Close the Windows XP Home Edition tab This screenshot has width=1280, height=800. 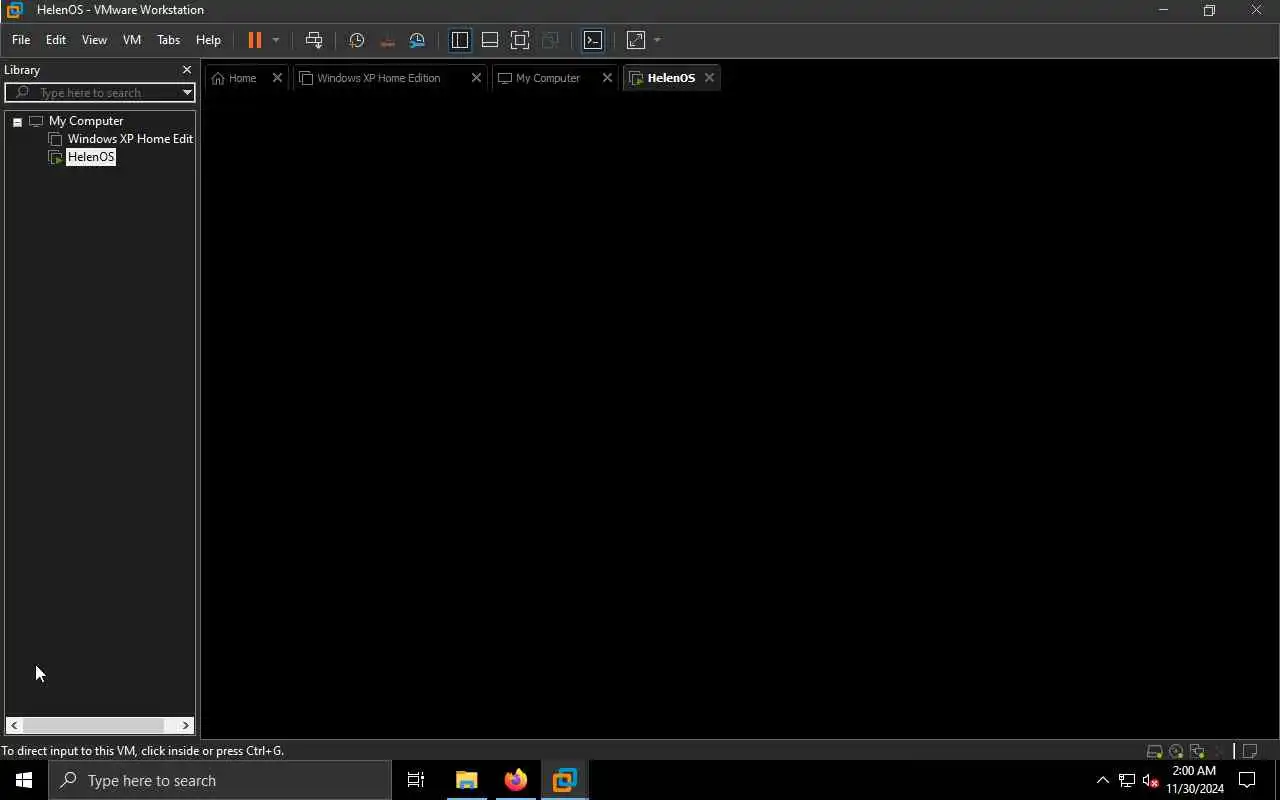tap(476, 78)
